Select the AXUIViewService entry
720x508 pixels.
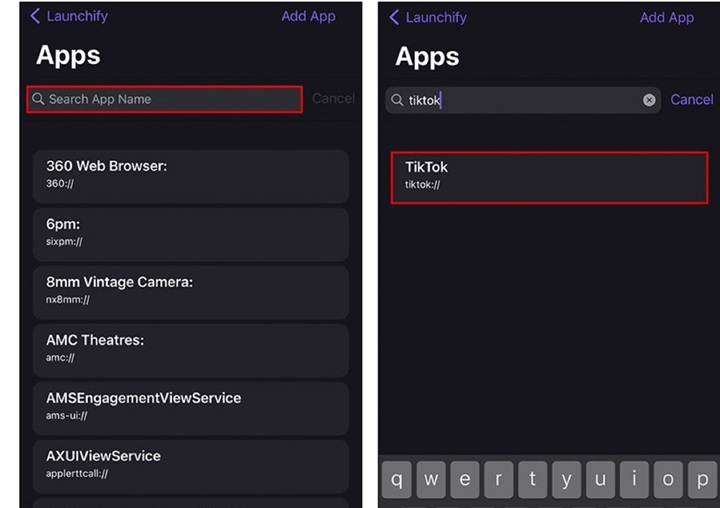click(191, 467)
